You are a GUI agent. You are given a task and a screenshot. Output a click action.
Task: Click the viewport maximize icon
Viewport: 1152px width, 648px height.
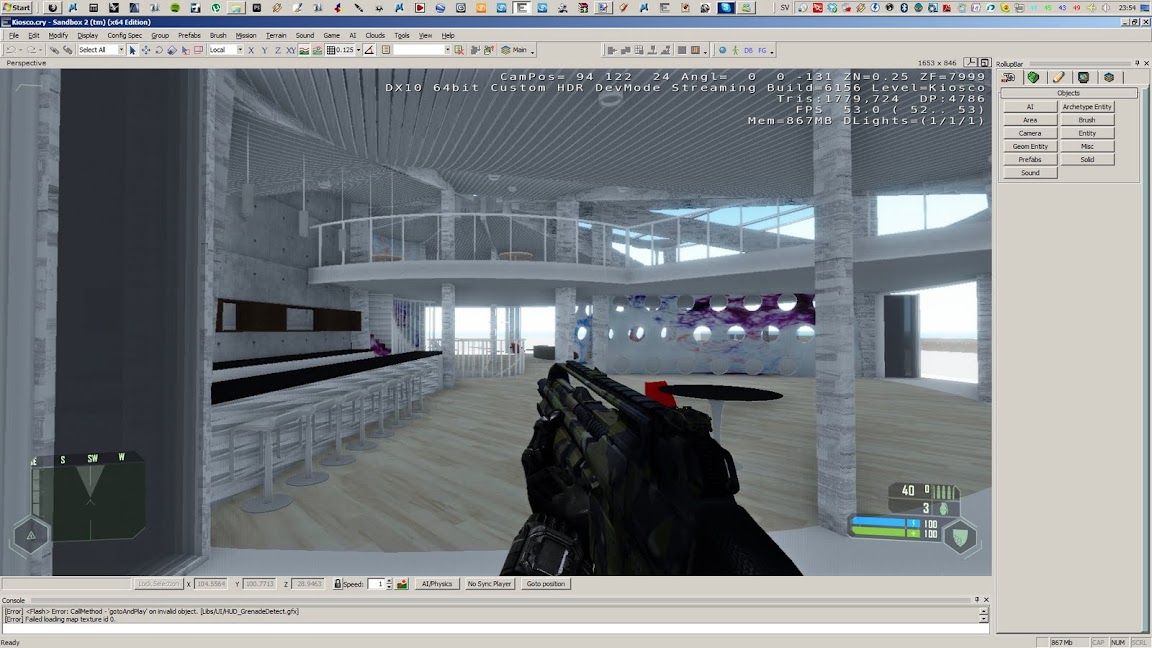point(985,63)
